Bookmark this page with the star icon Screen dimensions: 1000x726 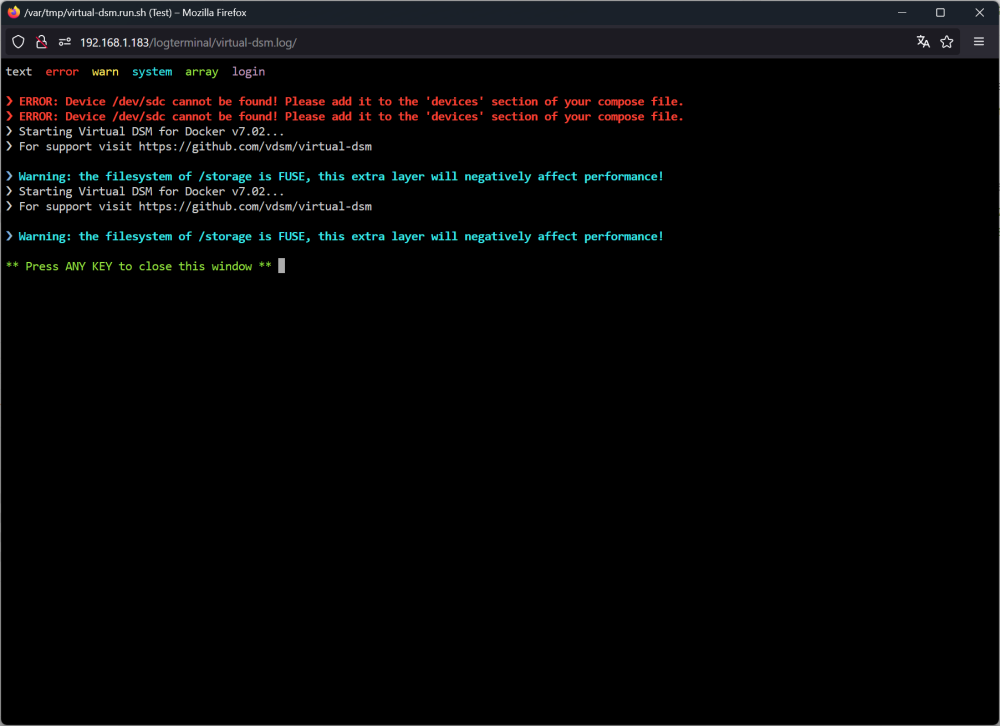[x=946, y=42]
